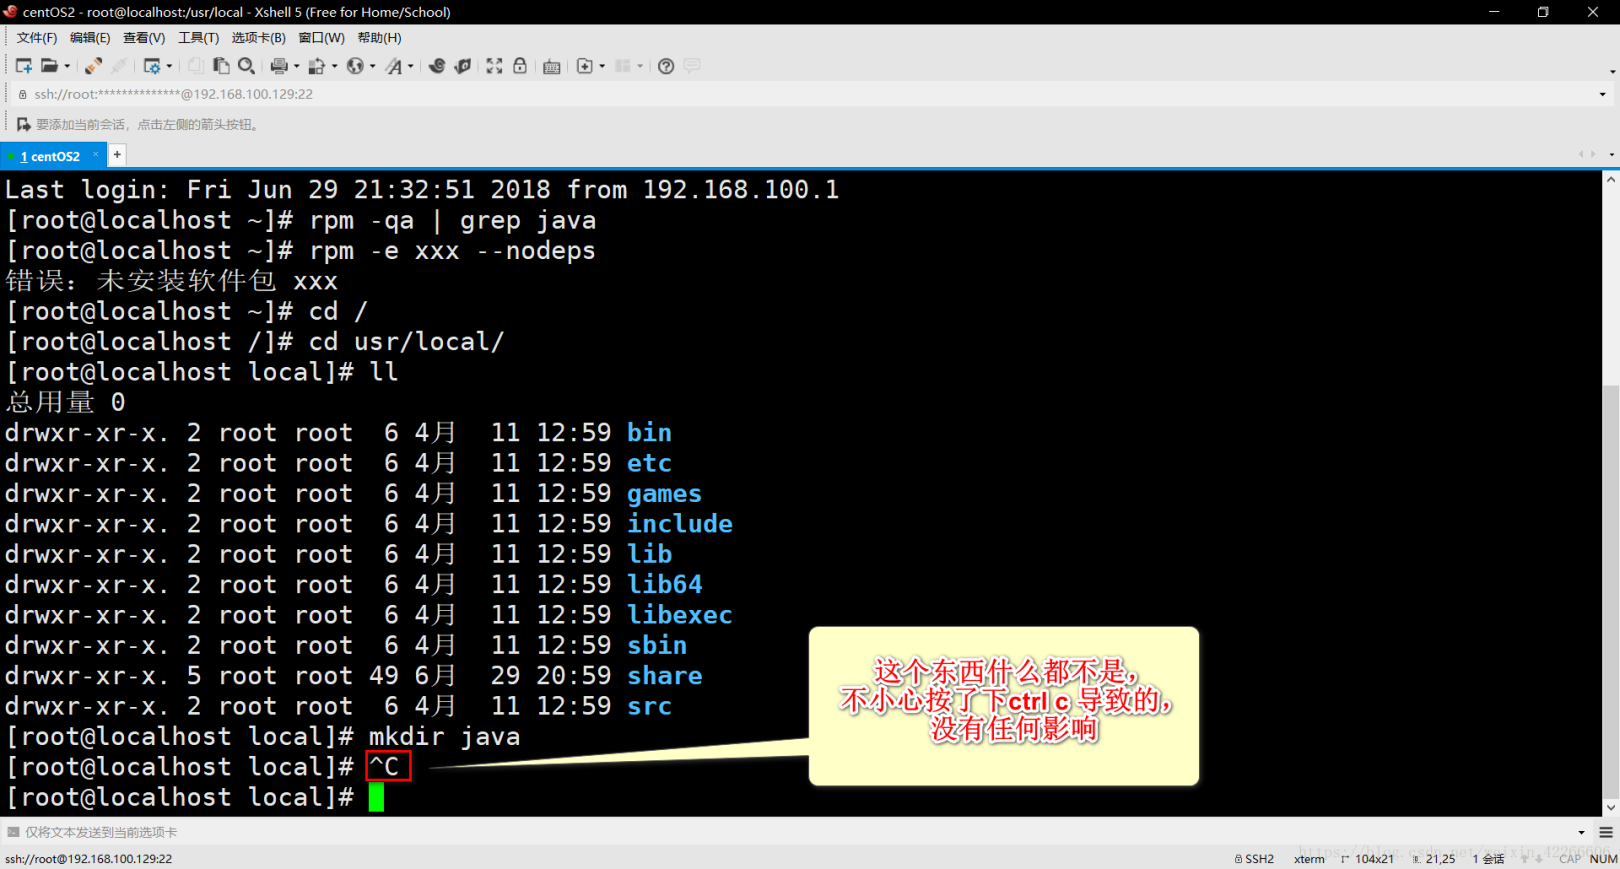
Task: Click the terminal scrollbar down arrow
Action: pos(1611,808)
